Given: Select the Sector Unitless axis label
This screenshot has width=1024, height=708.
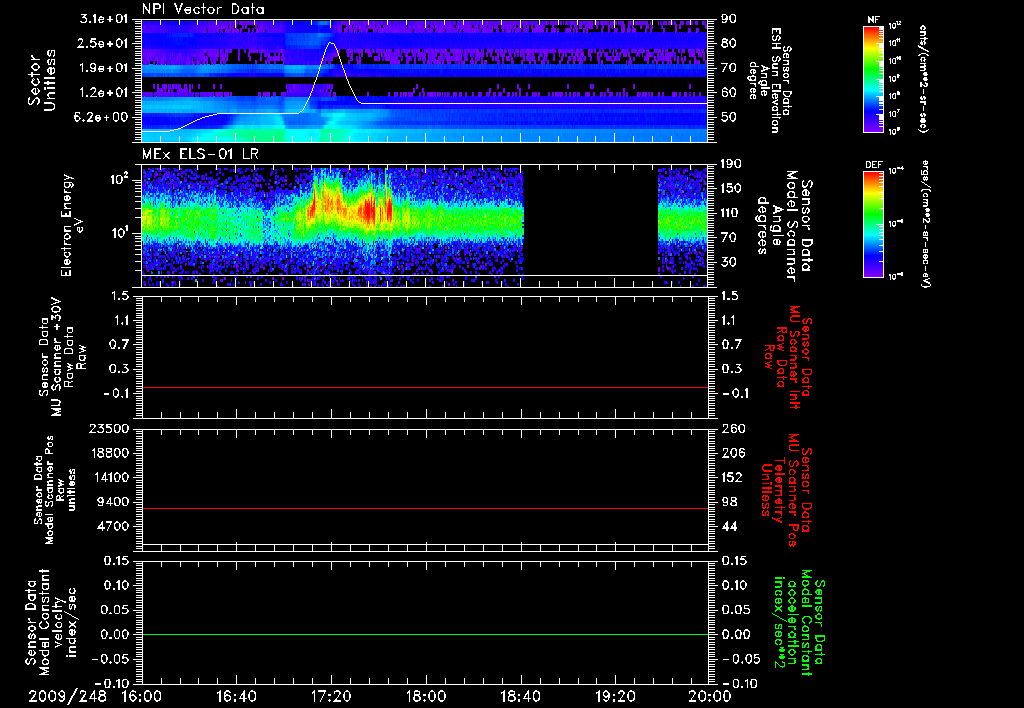Looking at the screenshot, I should tap(41, 80).
